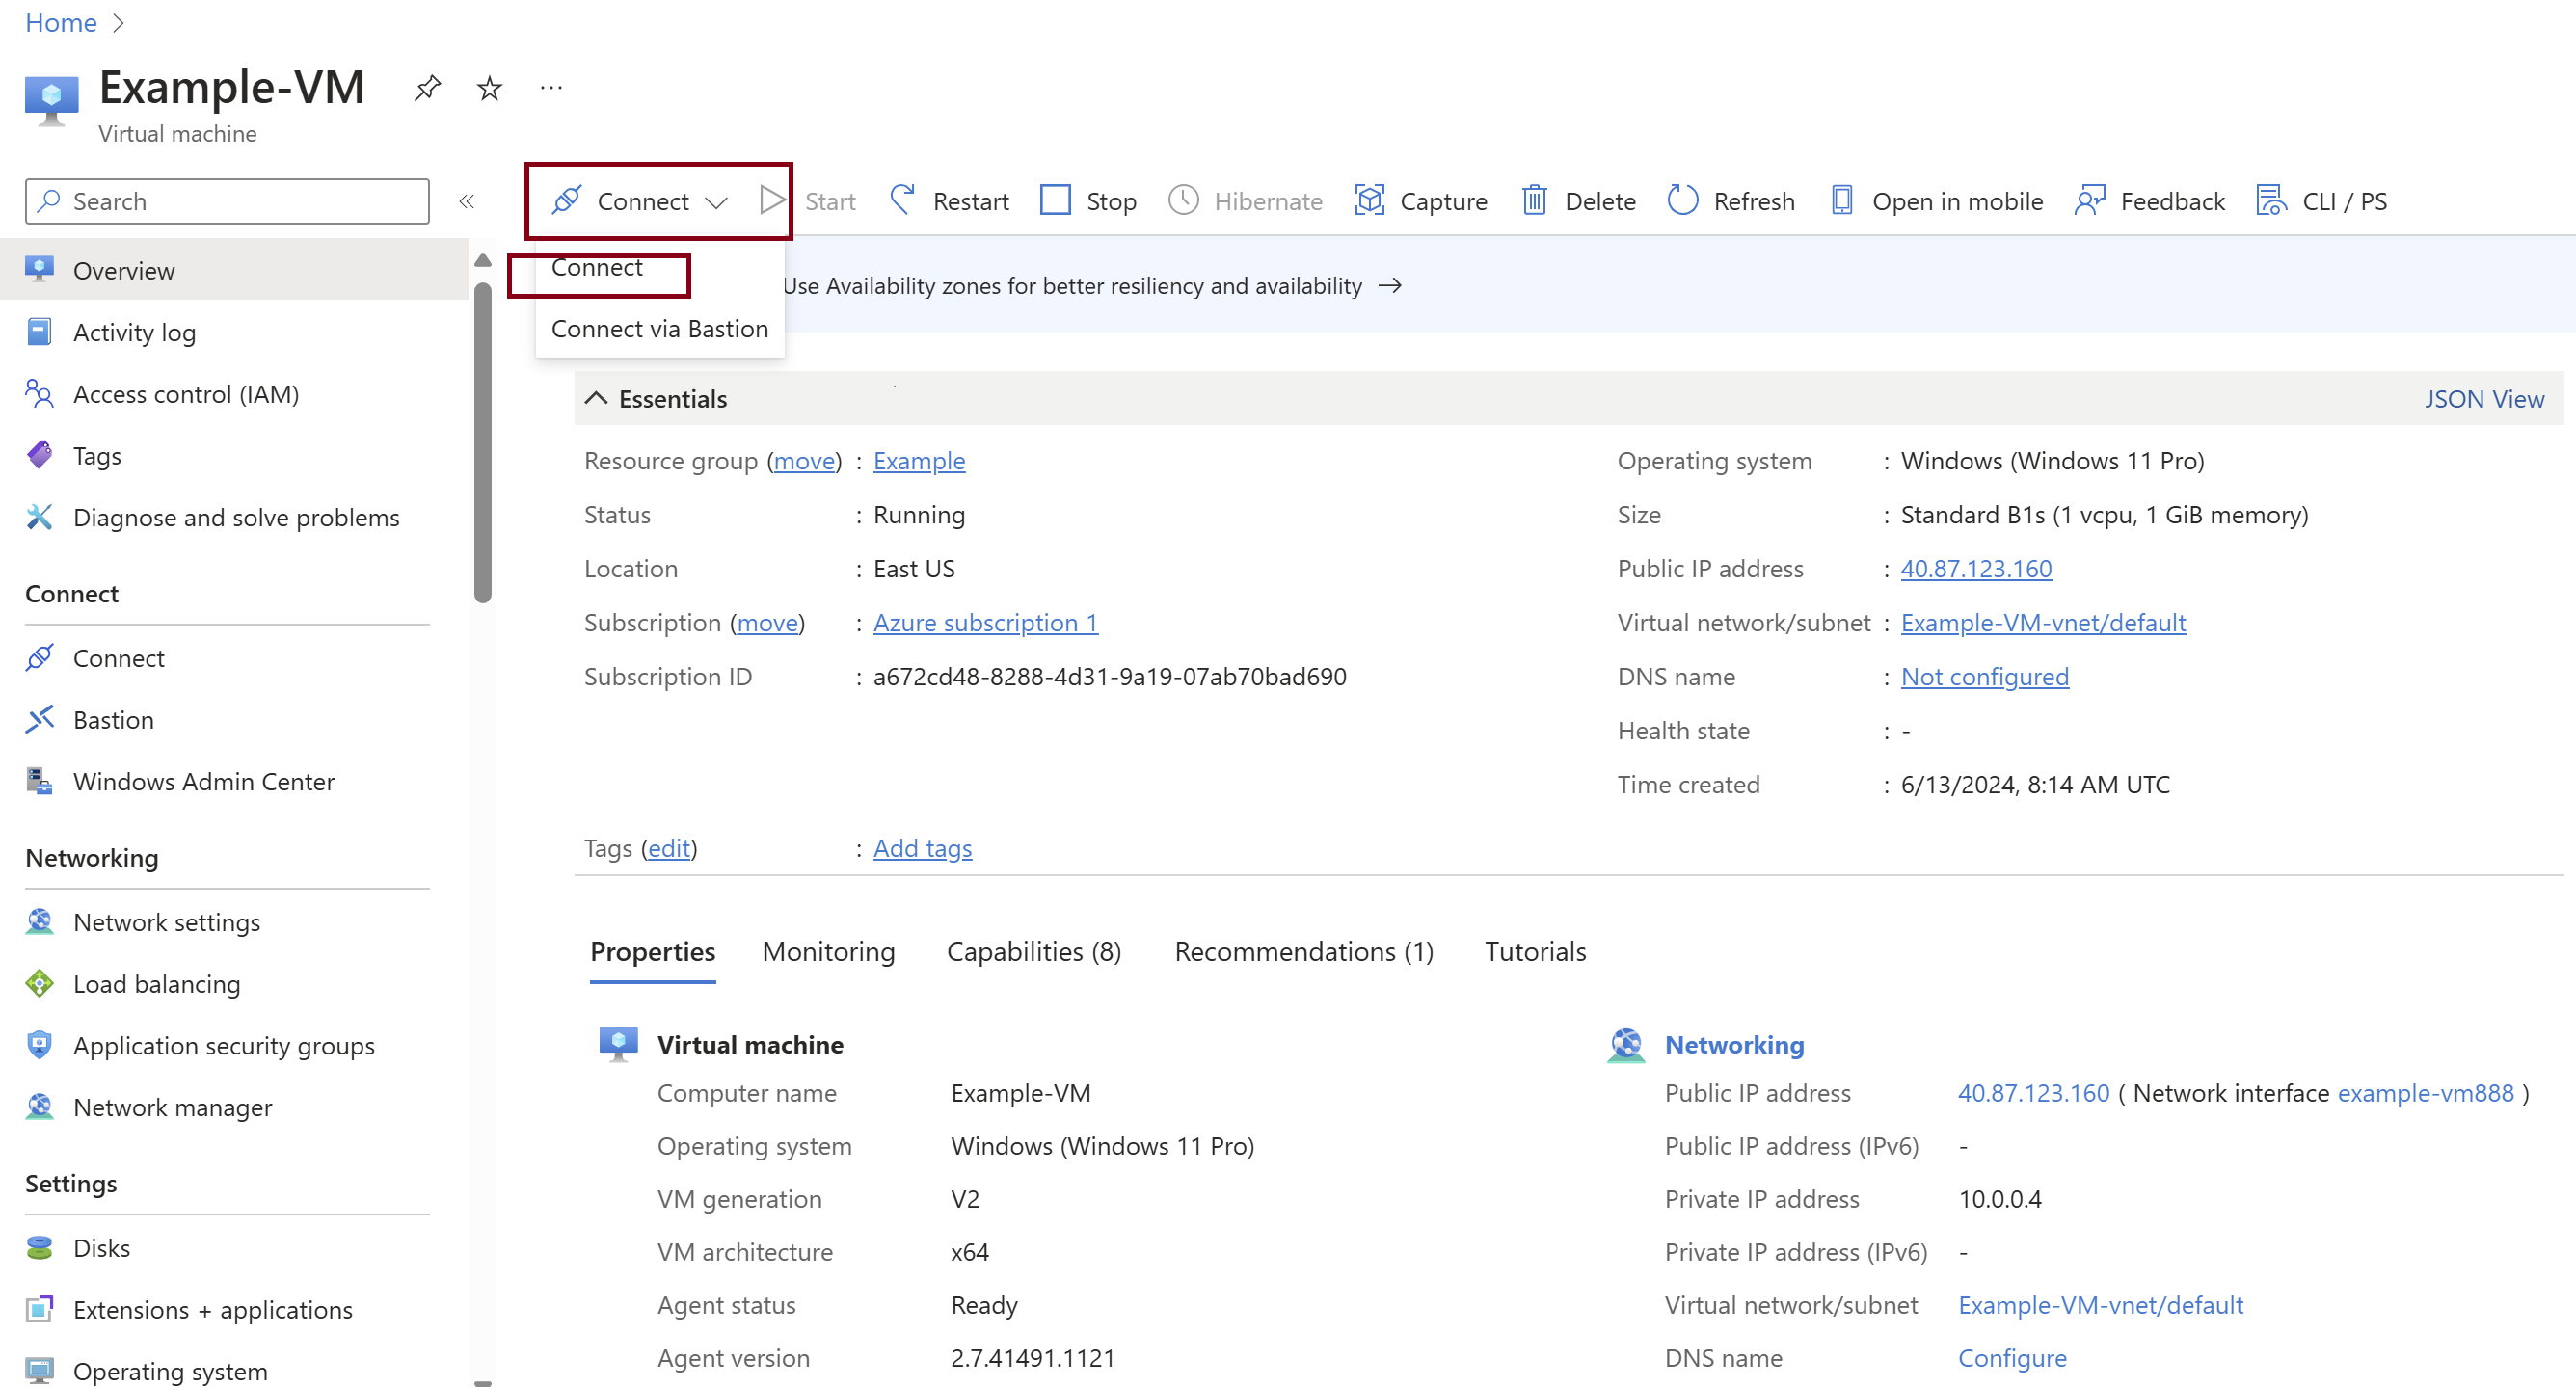Open JSON View link

[2483, 398]
